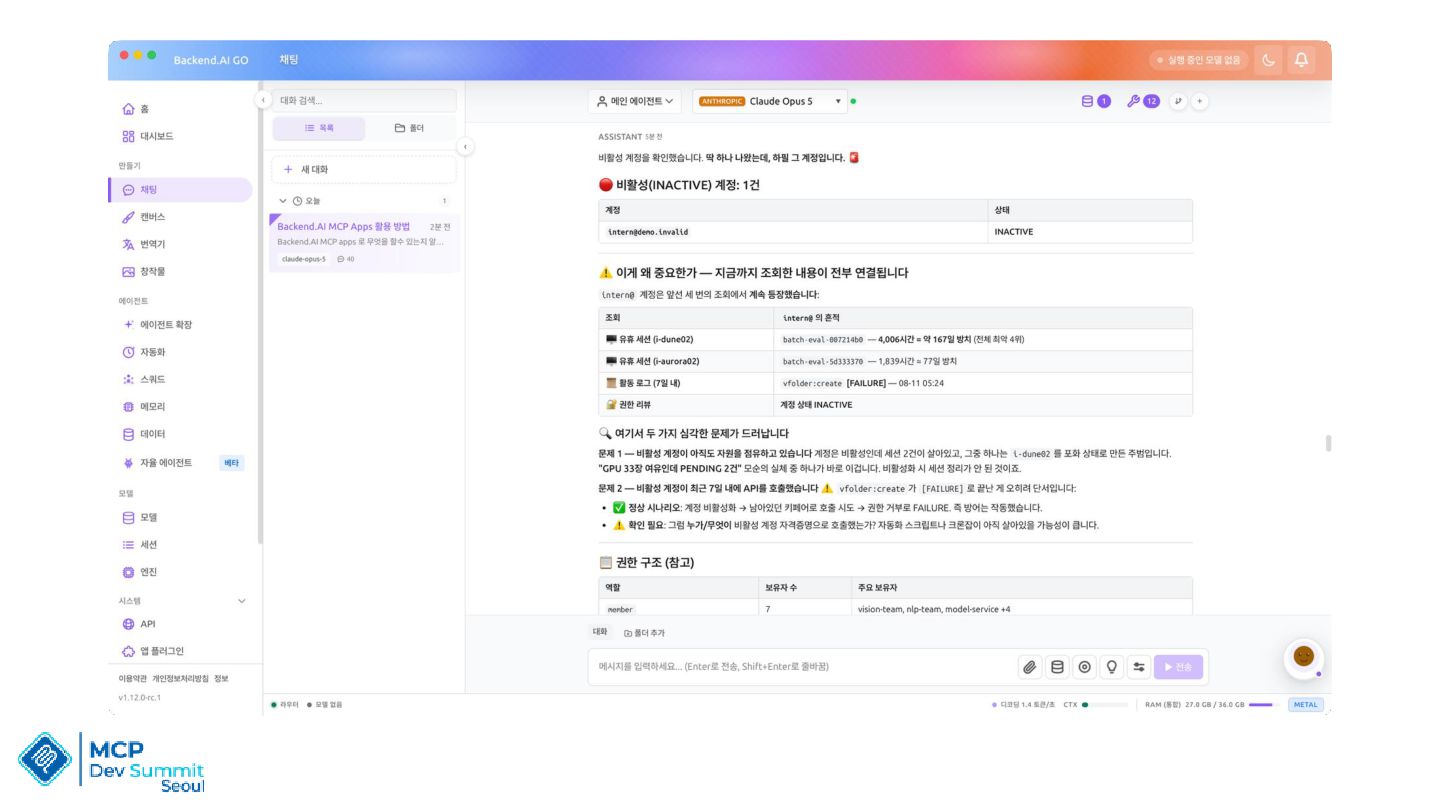Click the plus icon in chat header
The height and width of the screenshot is (811, 1440).
click(x=1200, y=101)
